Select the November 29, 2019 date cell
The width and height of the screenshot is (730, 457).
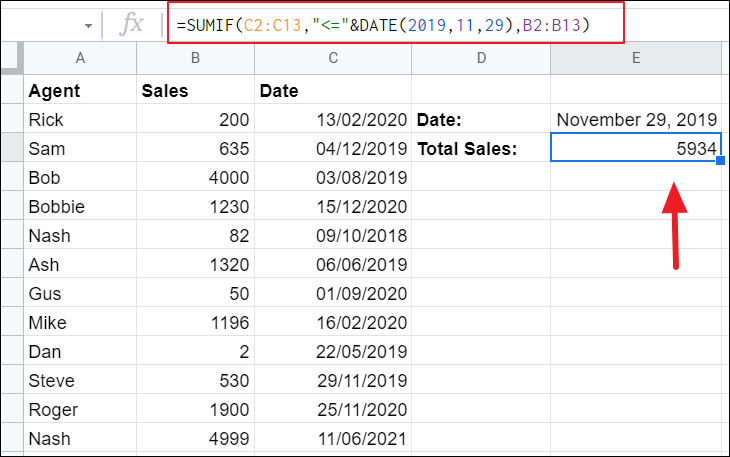[x=635, y=120]
